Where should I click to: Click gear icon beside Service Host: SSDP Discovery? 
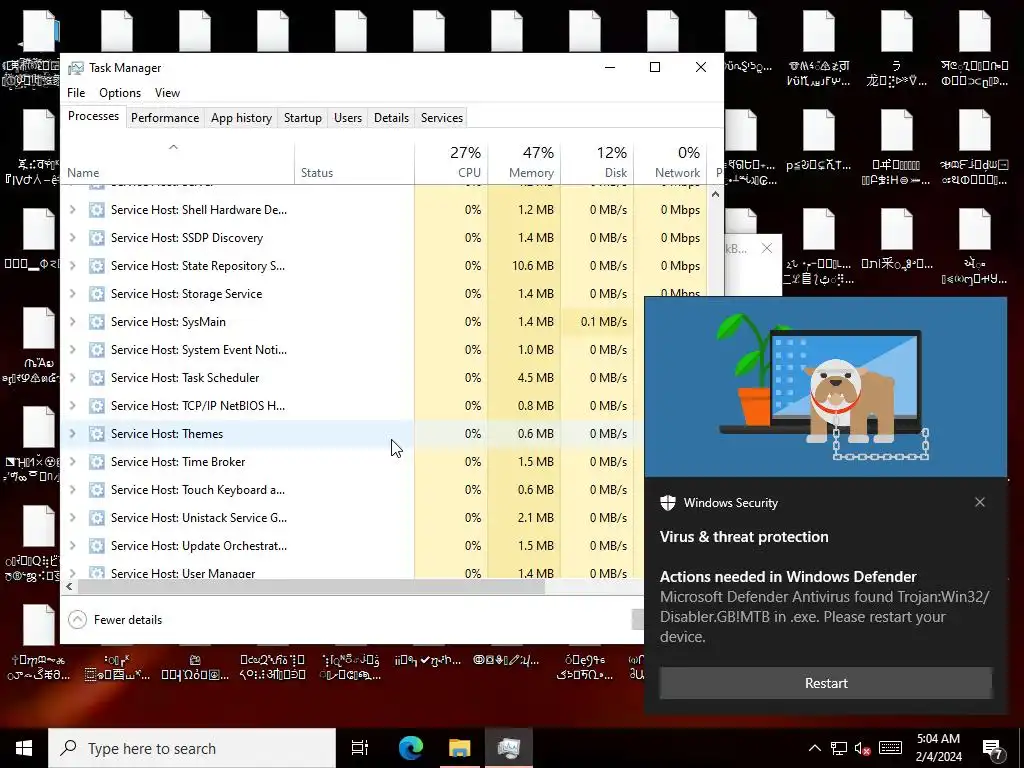point(97,238)
